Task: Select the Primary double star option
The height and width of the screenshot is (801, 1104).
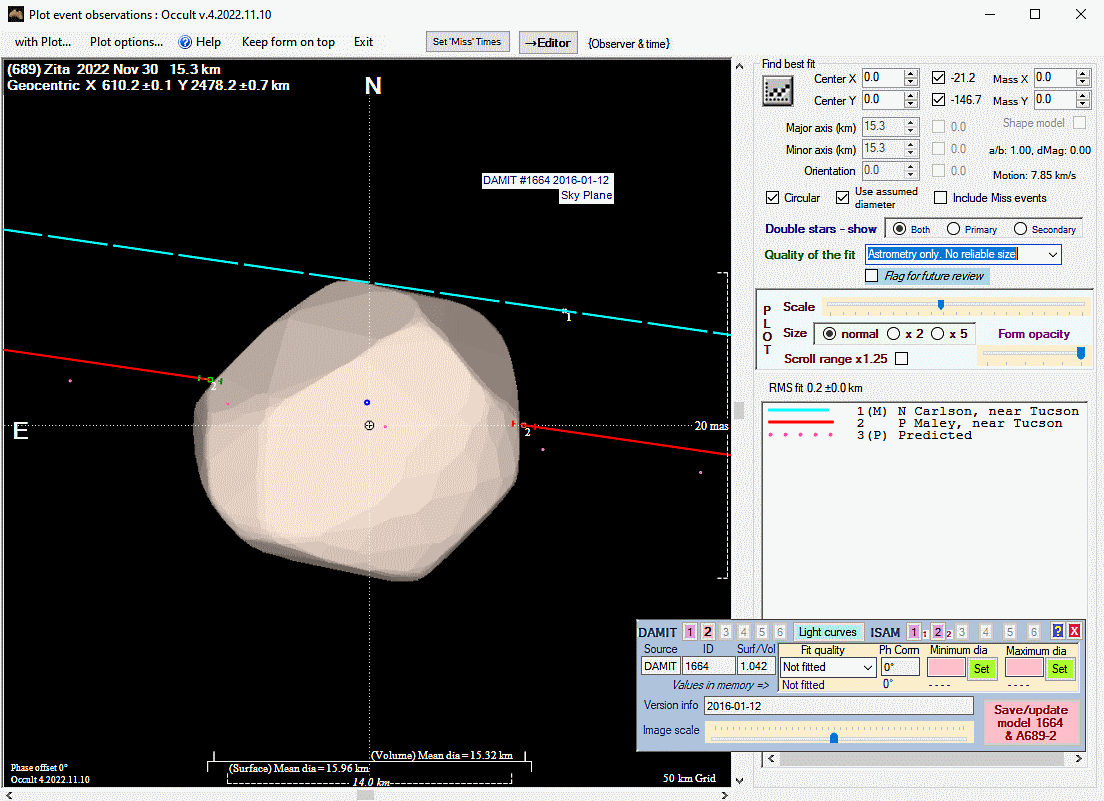Action: (x=954, y=229)
